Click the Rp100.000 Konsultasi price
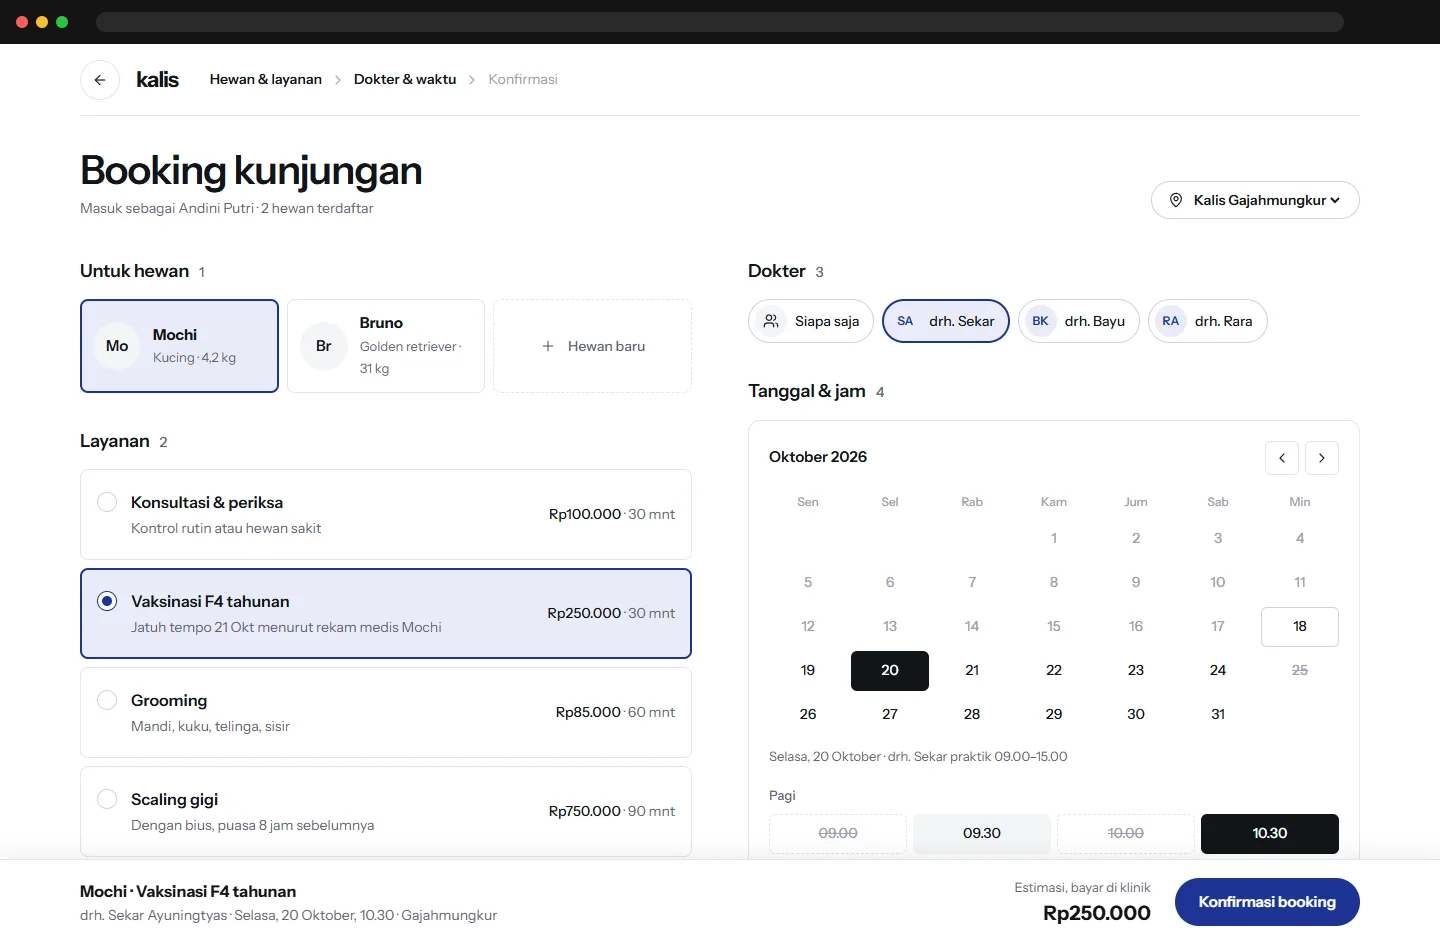 (x=585, y=514)
